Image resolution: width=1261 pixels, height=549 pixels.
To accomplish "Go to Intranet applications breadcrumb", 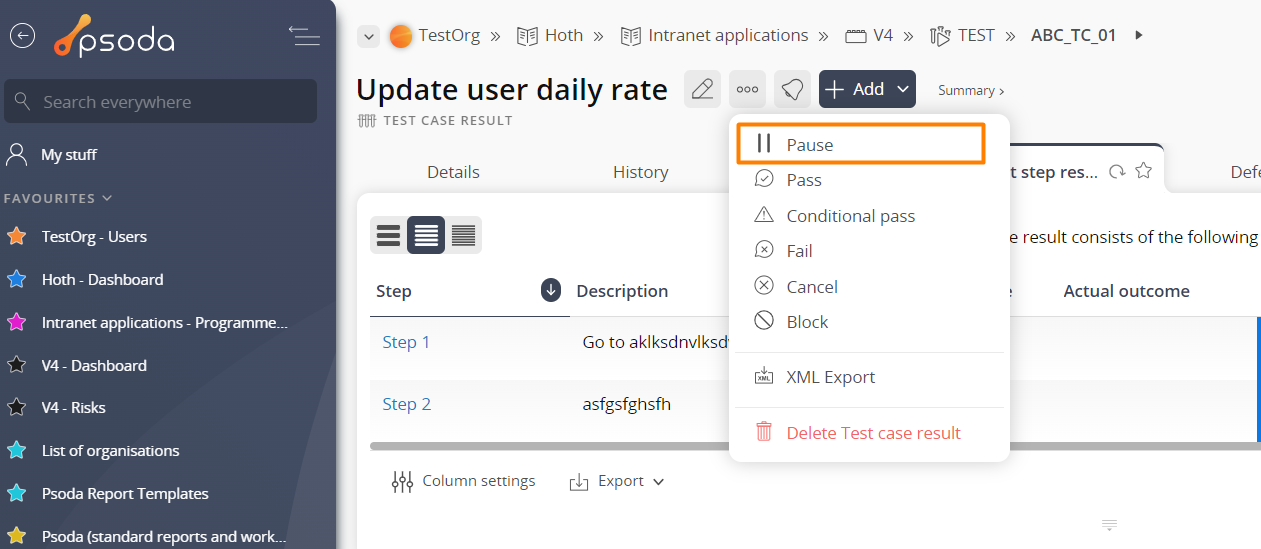I will click(714, 36).
